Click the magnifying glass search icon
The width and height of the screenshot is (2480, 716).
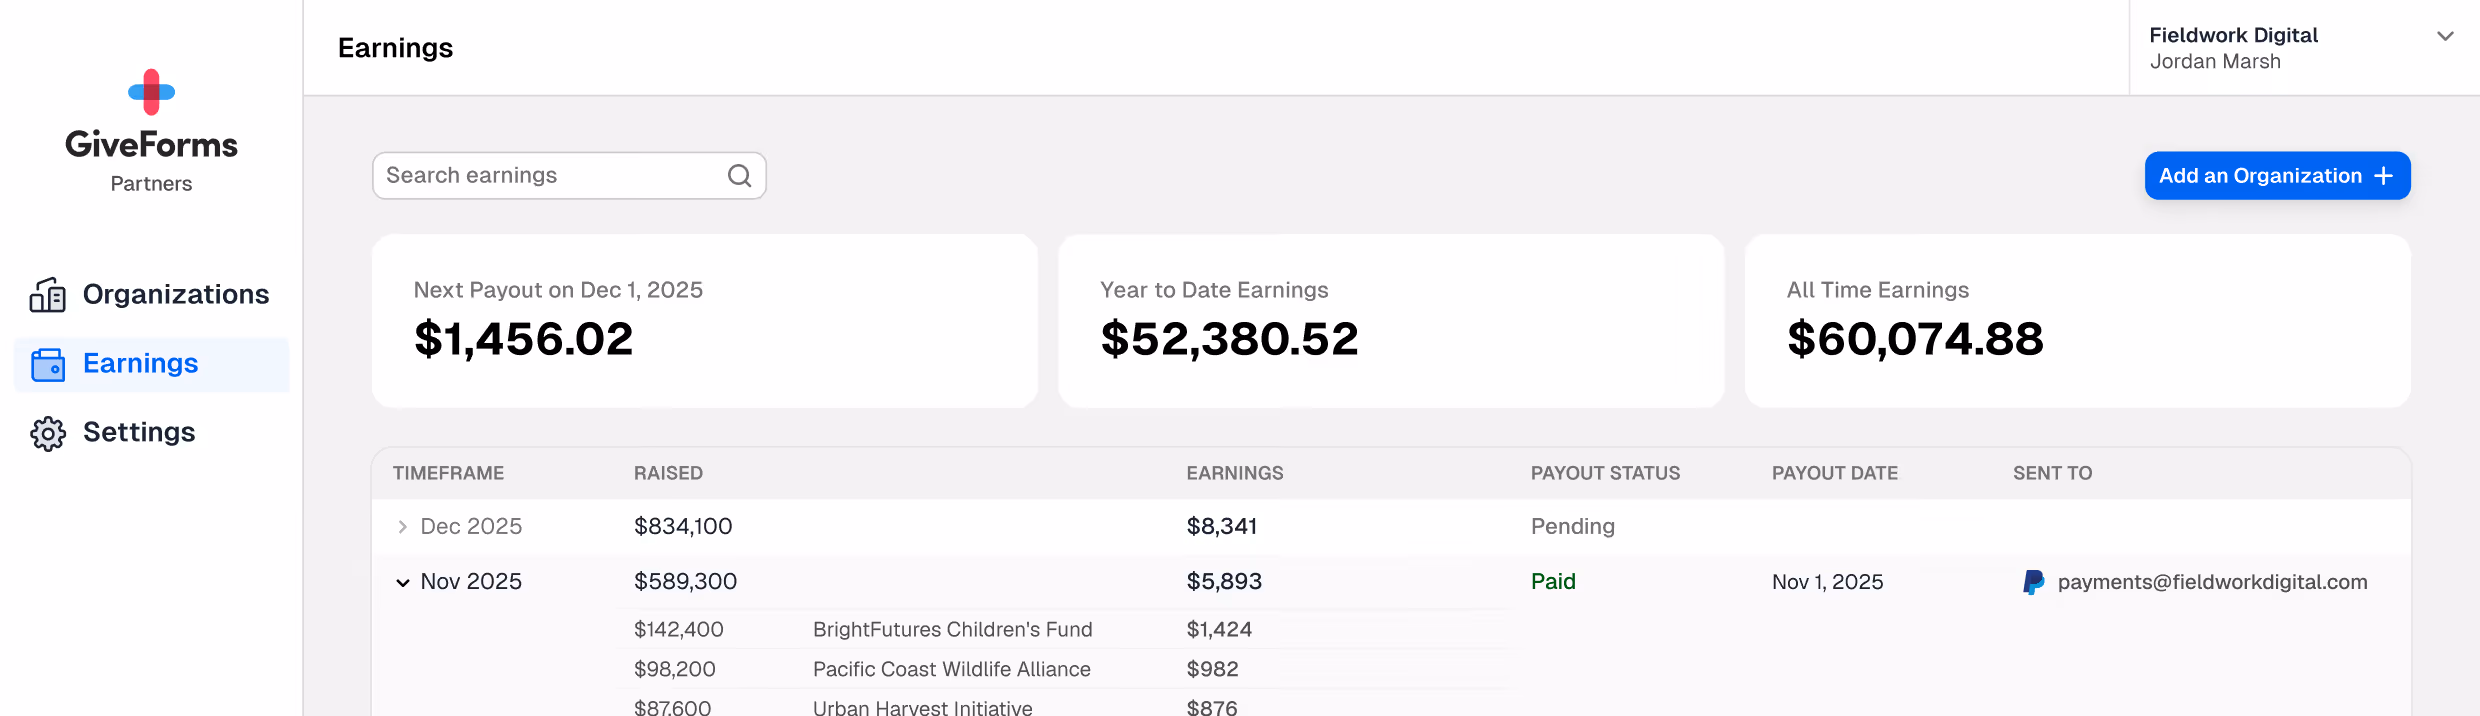coord(739,176)
